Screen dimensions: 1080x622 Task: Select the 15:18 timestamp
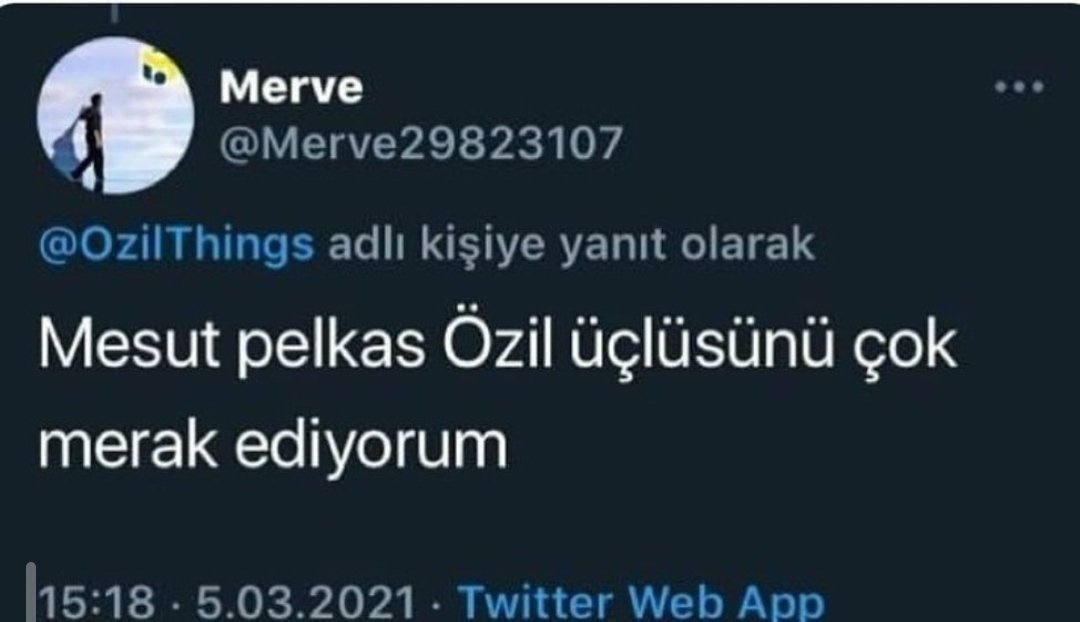[96, 601]
